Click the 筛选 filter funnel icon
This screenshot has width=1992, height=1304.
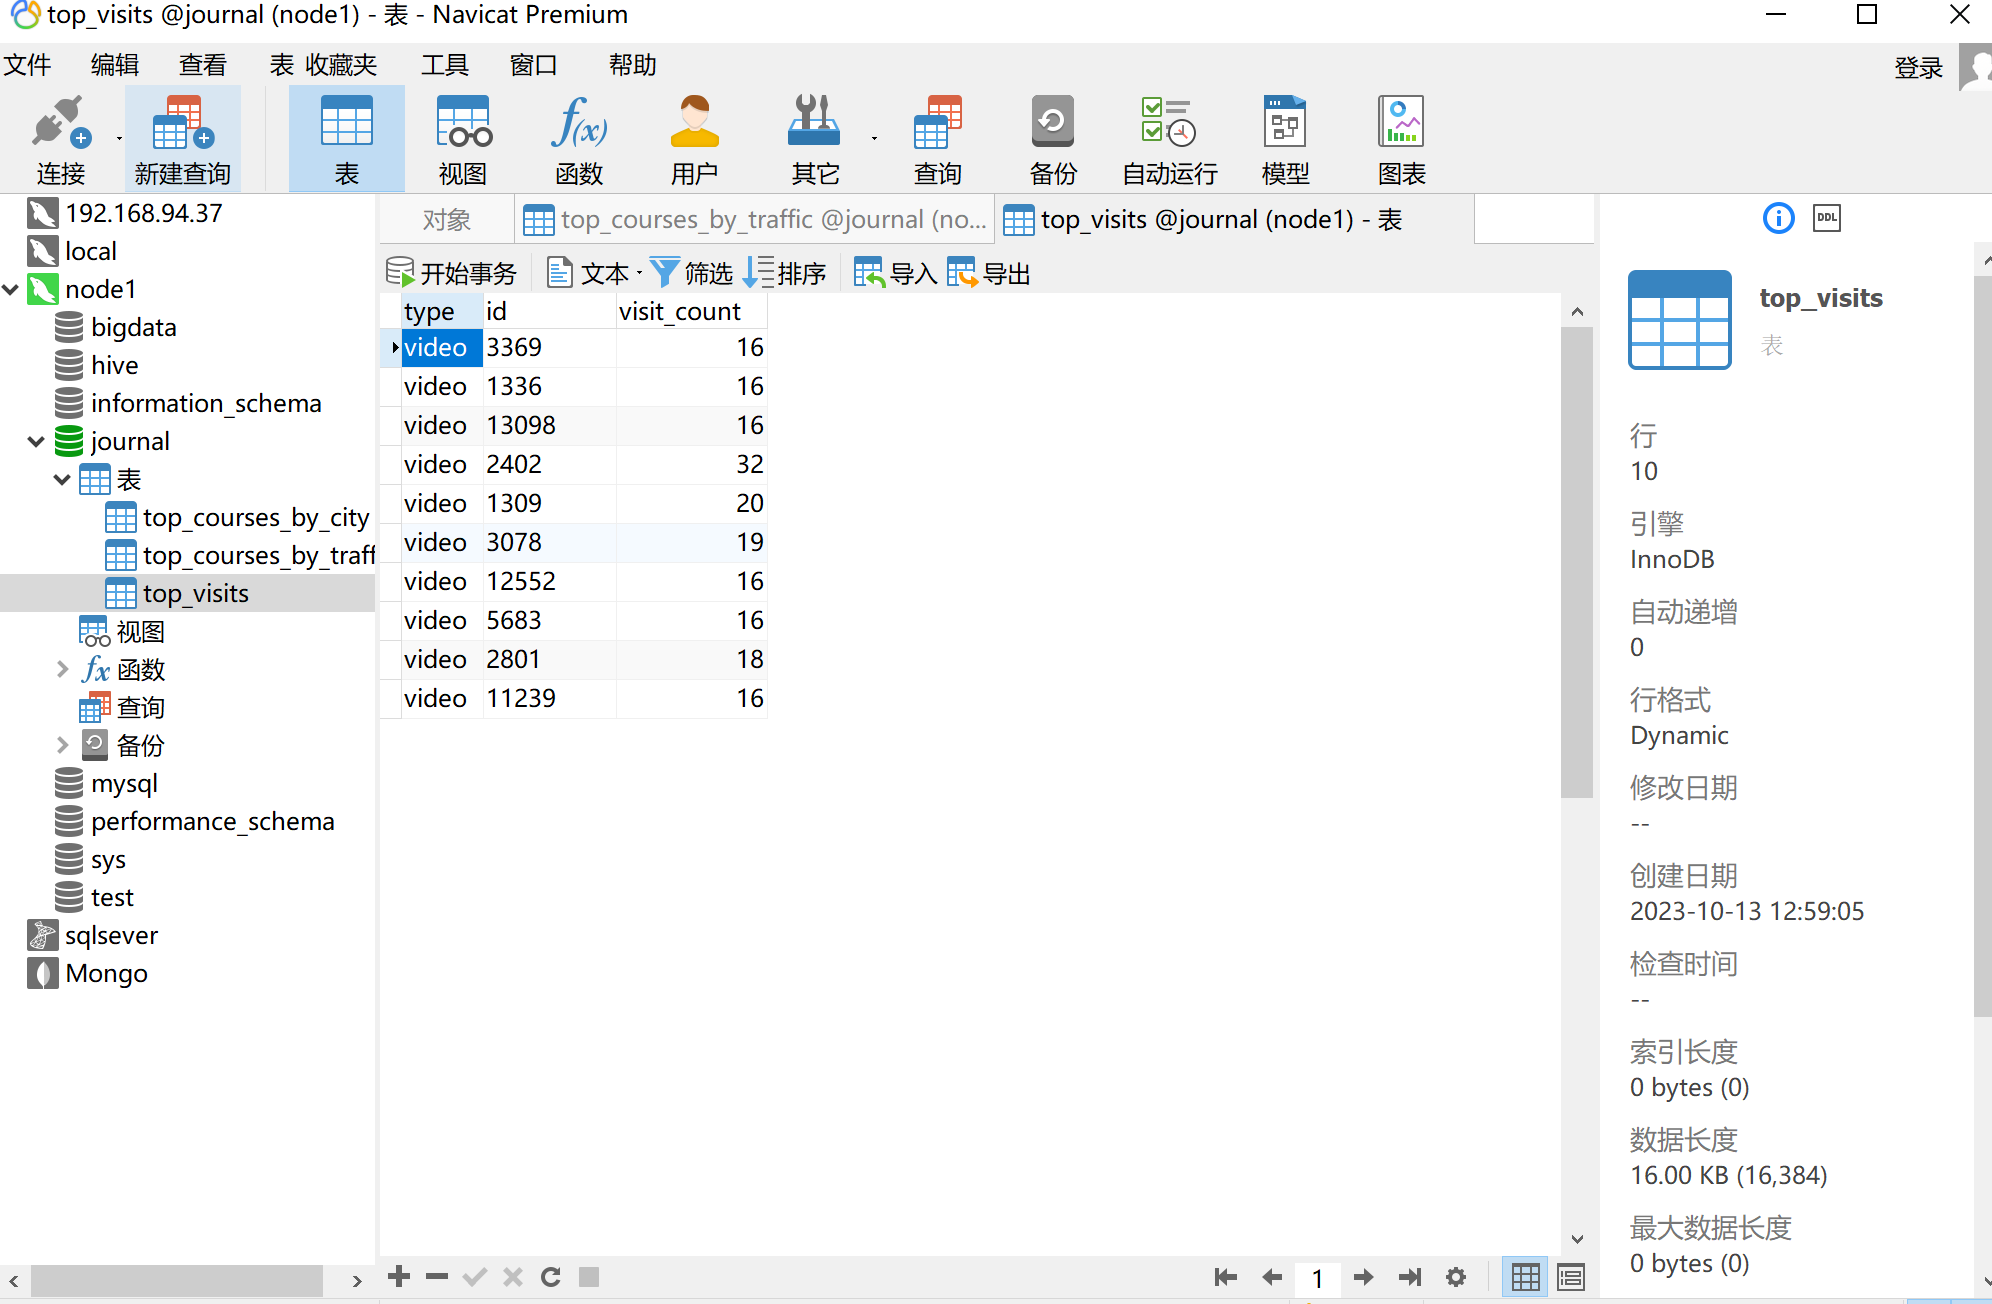(664, 272)
